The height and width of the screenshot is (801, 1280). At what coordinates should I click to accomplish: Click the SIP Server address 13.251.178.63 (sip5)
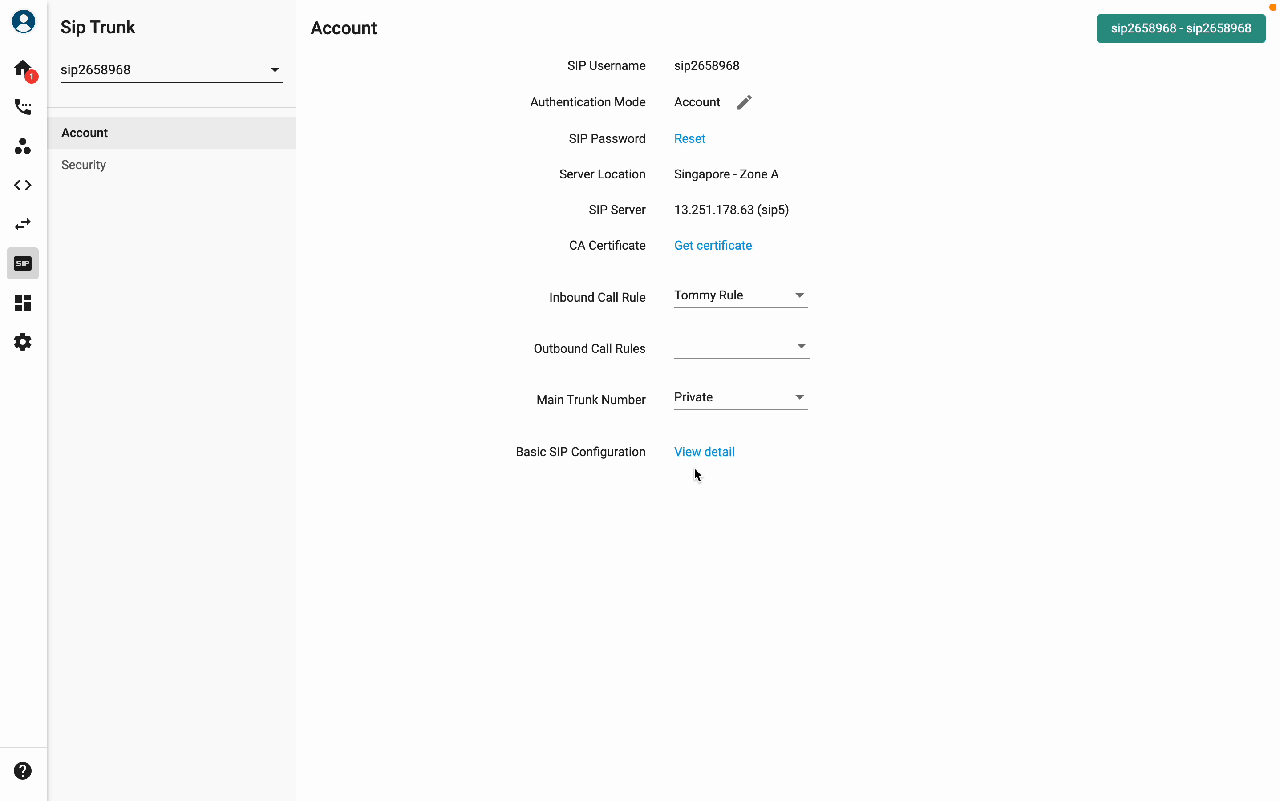click(x=731, y=210)
